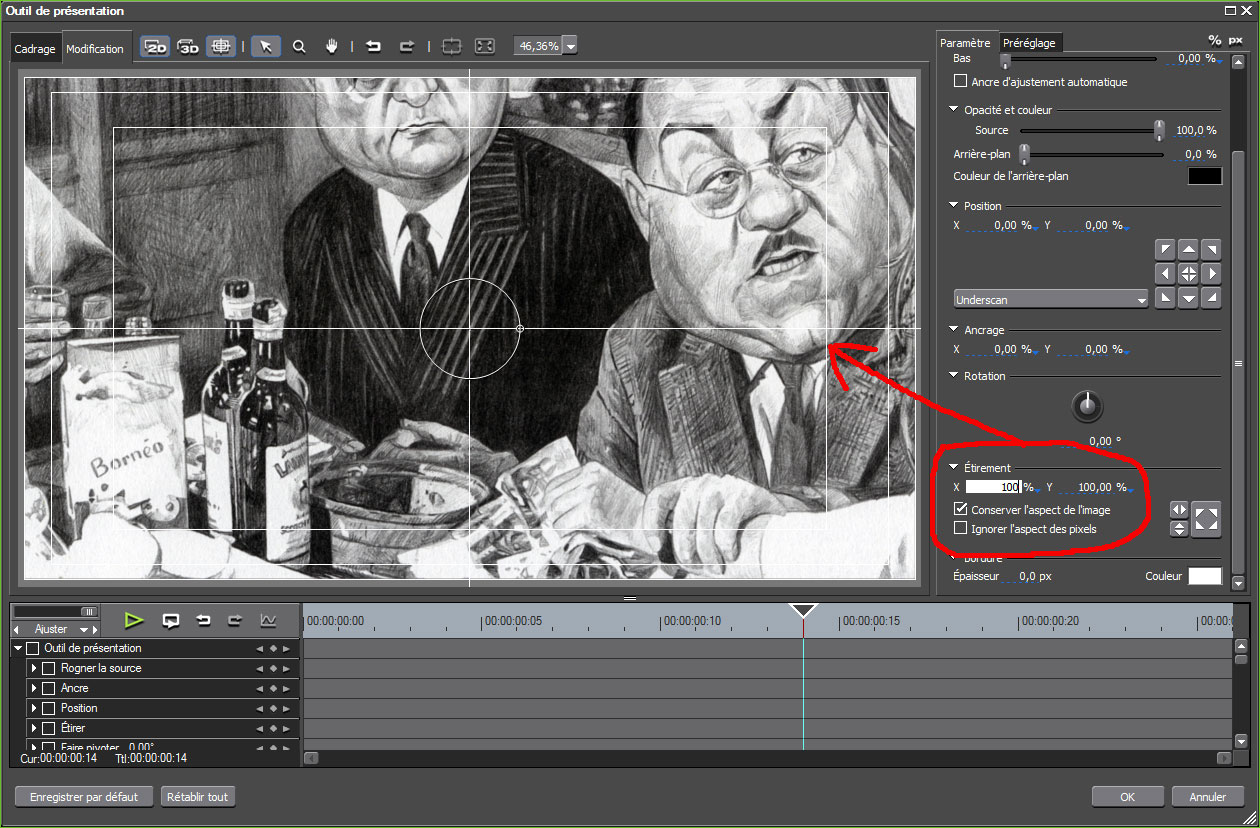This screenshot has width=1260, height=828.
Task: Open the keyframe graph view icon
Action: pyautogui.click(x=268, y=620)
